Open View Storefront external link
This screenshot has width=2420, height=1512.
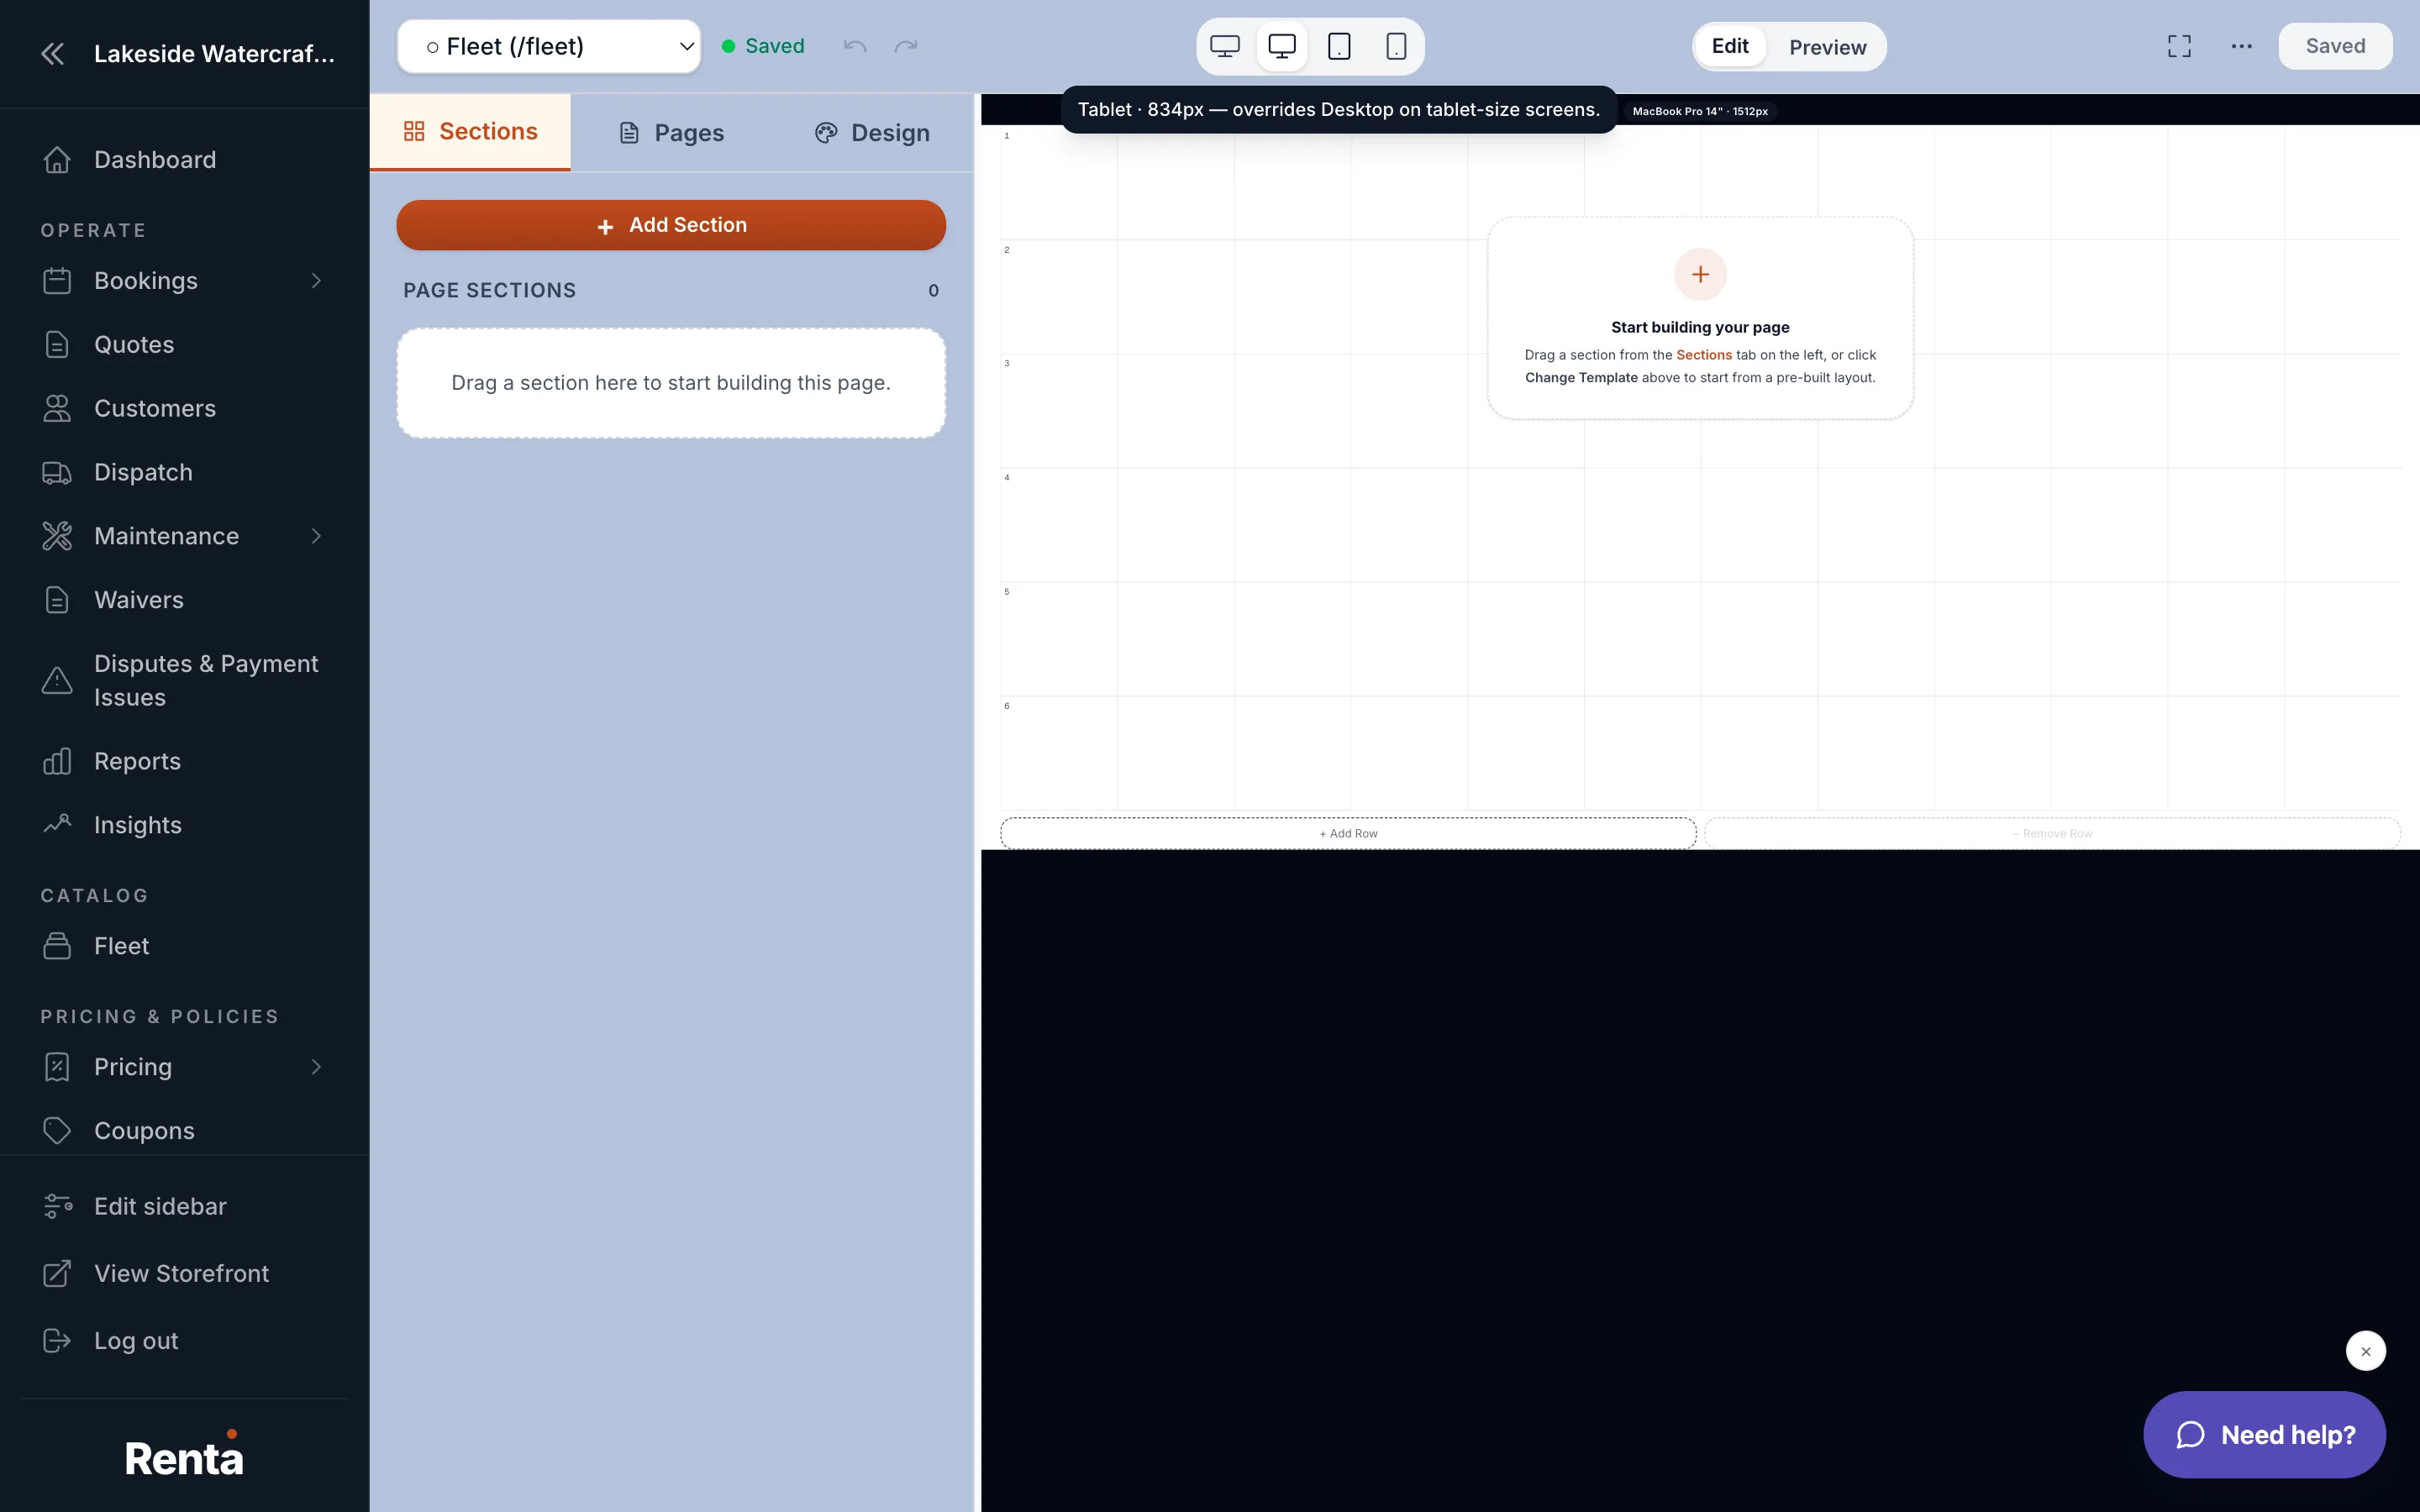[x=181, y=1273]
